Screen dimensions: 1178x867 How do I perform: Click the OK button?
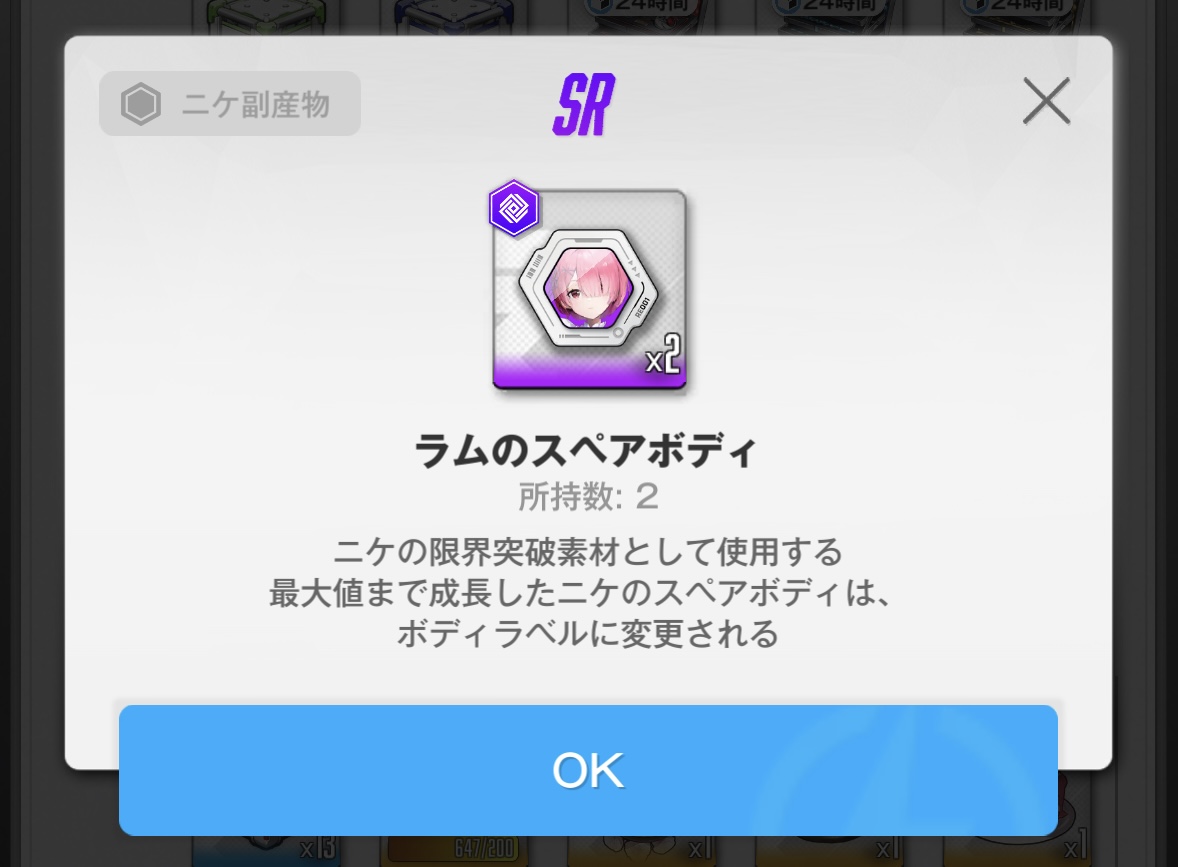coord(588,770)
